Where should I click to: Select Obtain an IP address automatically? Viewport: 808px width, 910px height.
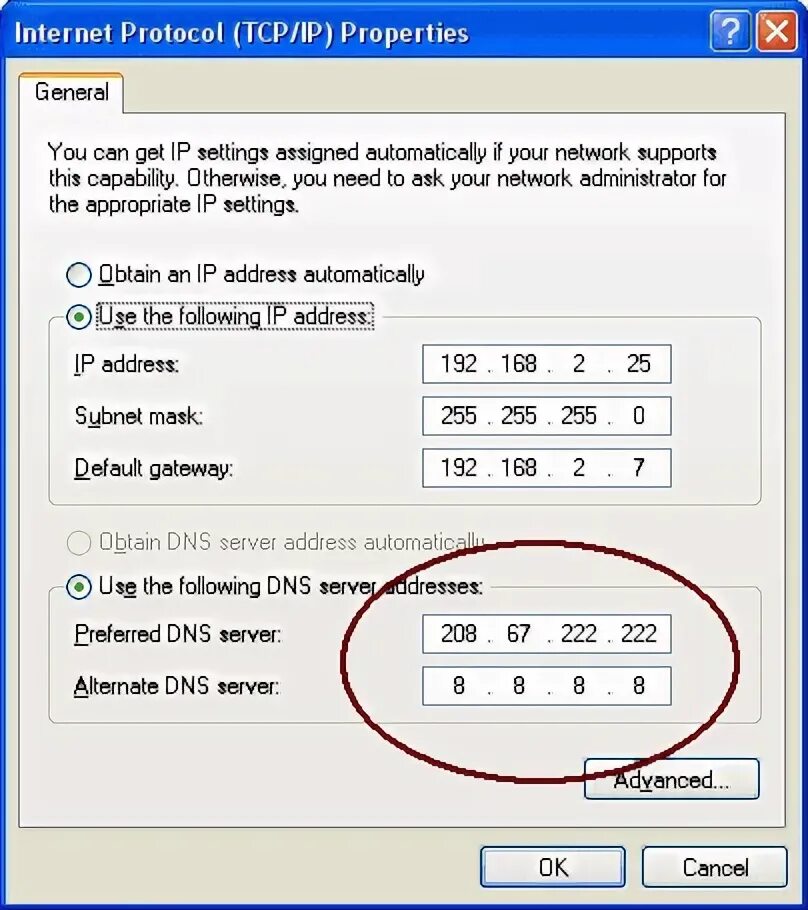79,275
